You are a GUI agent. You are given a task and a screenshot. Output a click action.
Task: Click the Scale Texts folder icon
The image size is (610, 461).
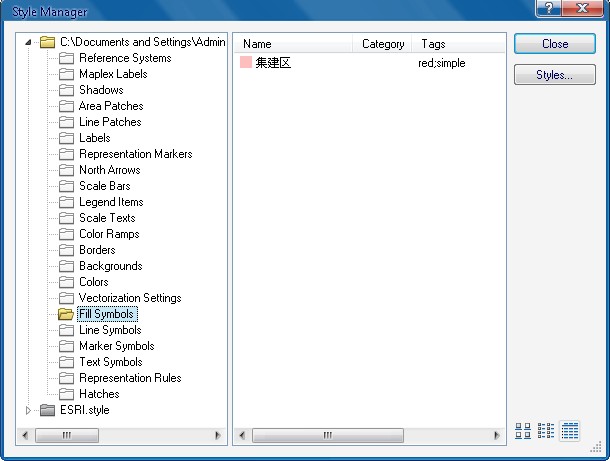pos(67,218)
